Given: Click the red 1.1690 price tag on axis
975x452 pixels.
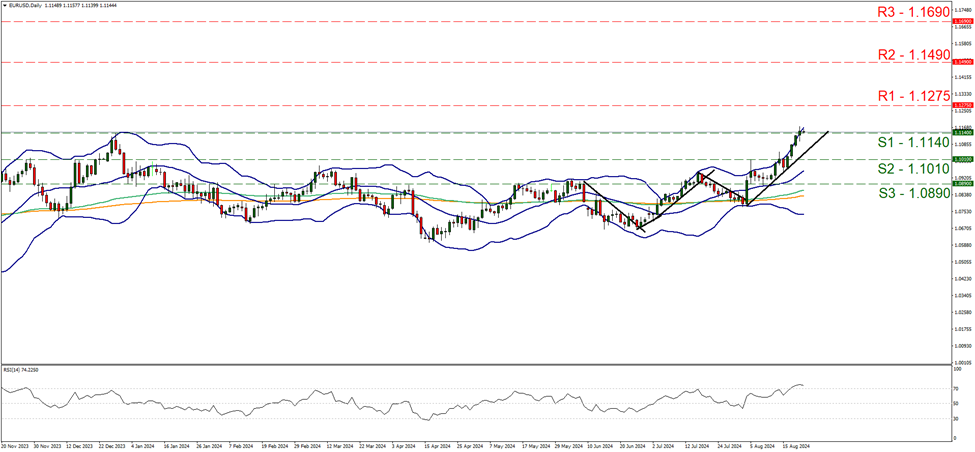Looking at the screenshot, I should click(x=961, y=21).
